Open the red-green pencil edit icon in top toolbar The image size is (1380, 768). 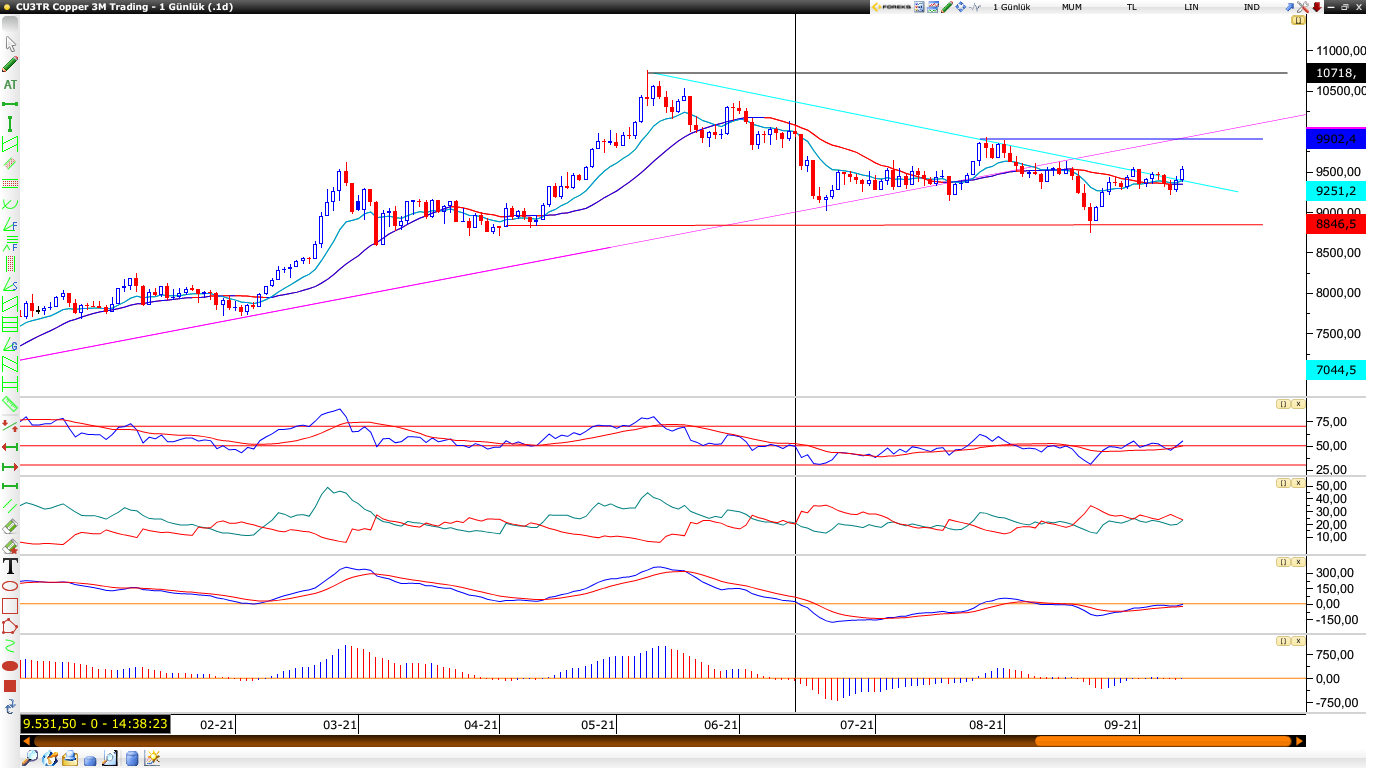[x=947, y=7]
